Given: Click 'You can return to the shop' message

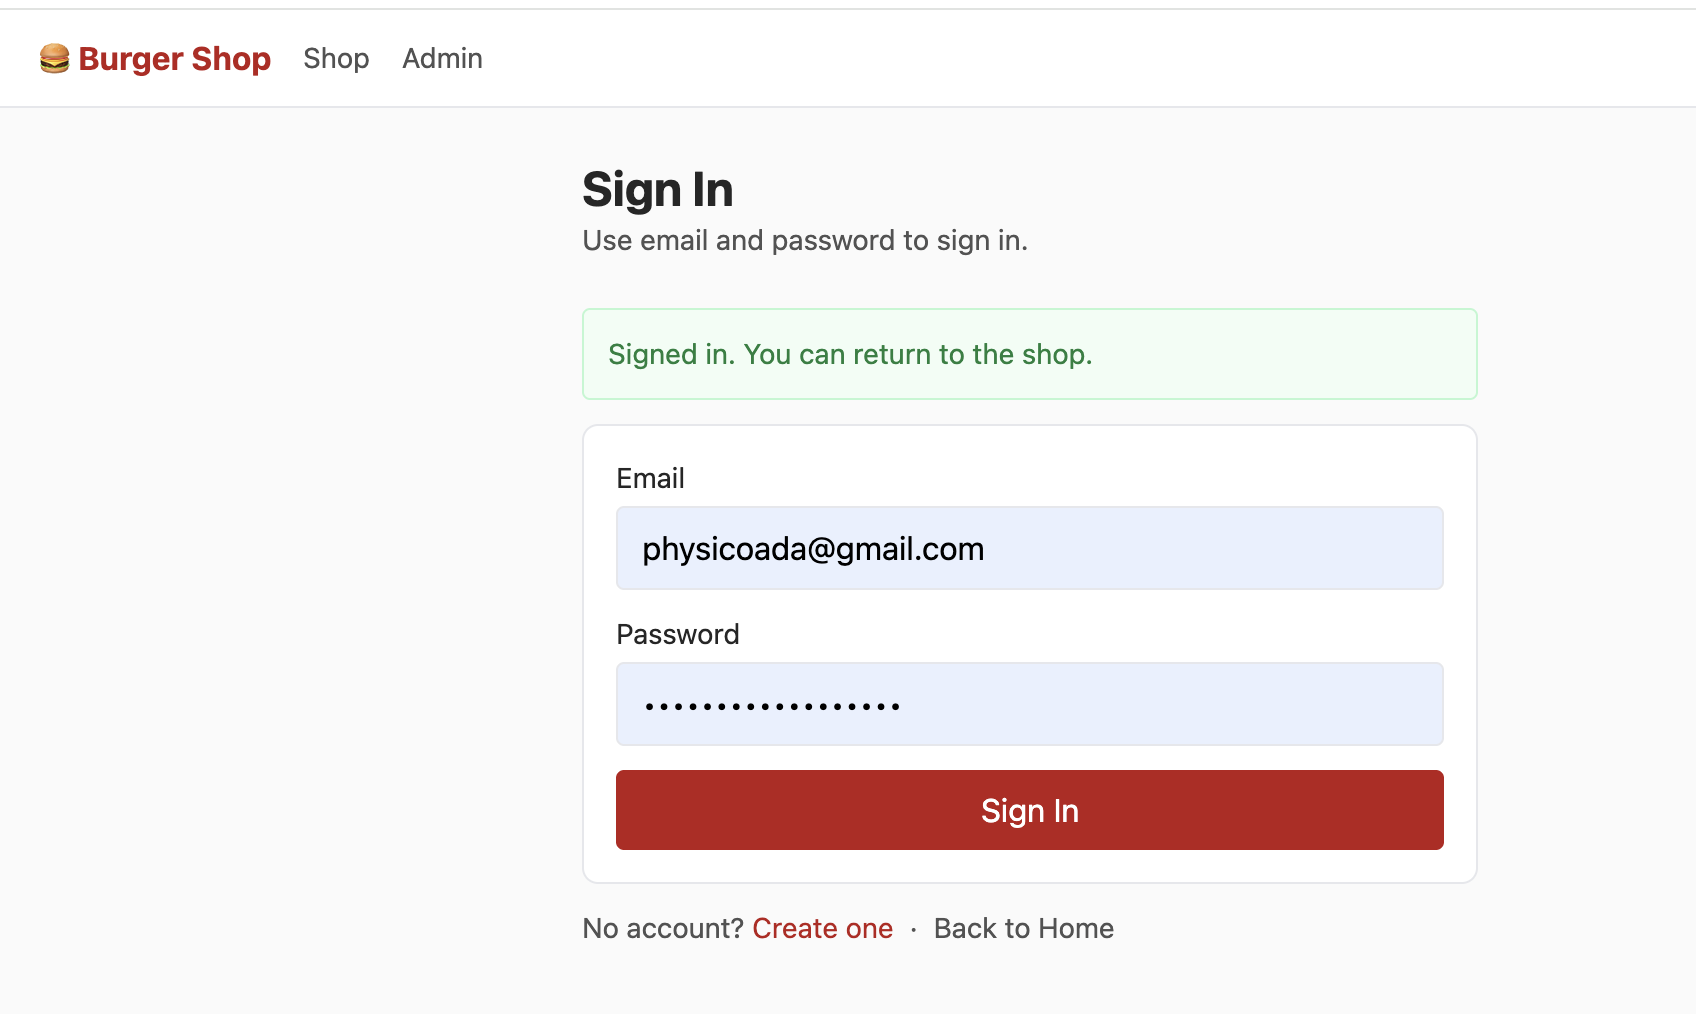Looking at the screenshot, I should [x=917, y=355].
